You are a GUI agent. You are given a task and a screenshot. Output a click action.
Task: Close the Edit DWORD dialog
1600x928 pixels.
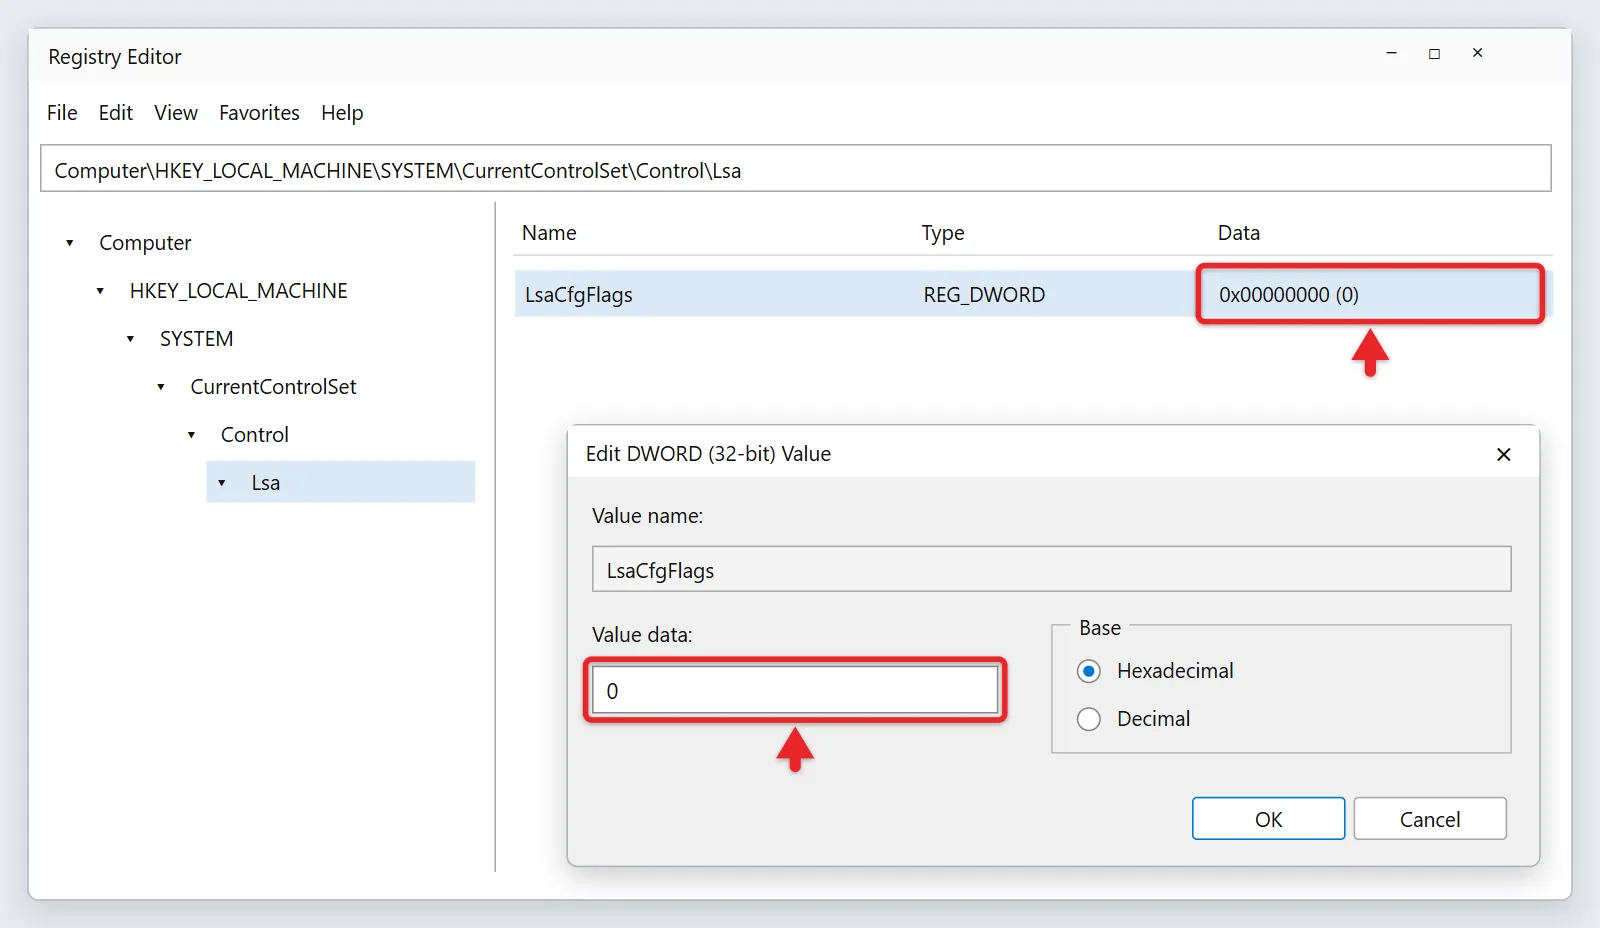1503,455
